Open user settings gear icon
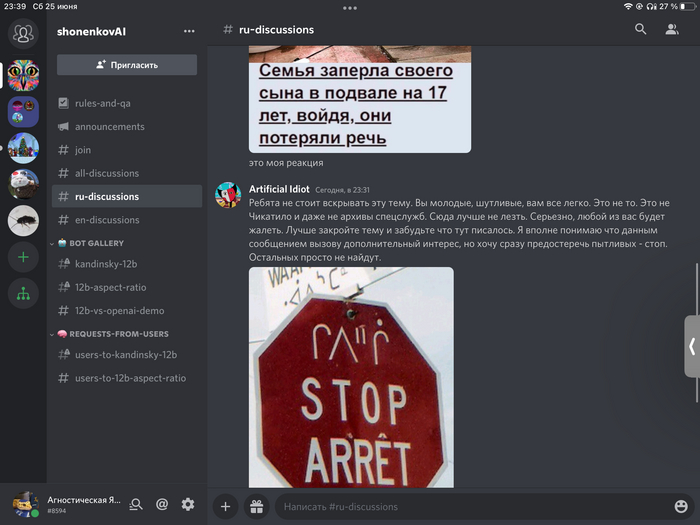700x525 pixels. [x=187, y=505]
